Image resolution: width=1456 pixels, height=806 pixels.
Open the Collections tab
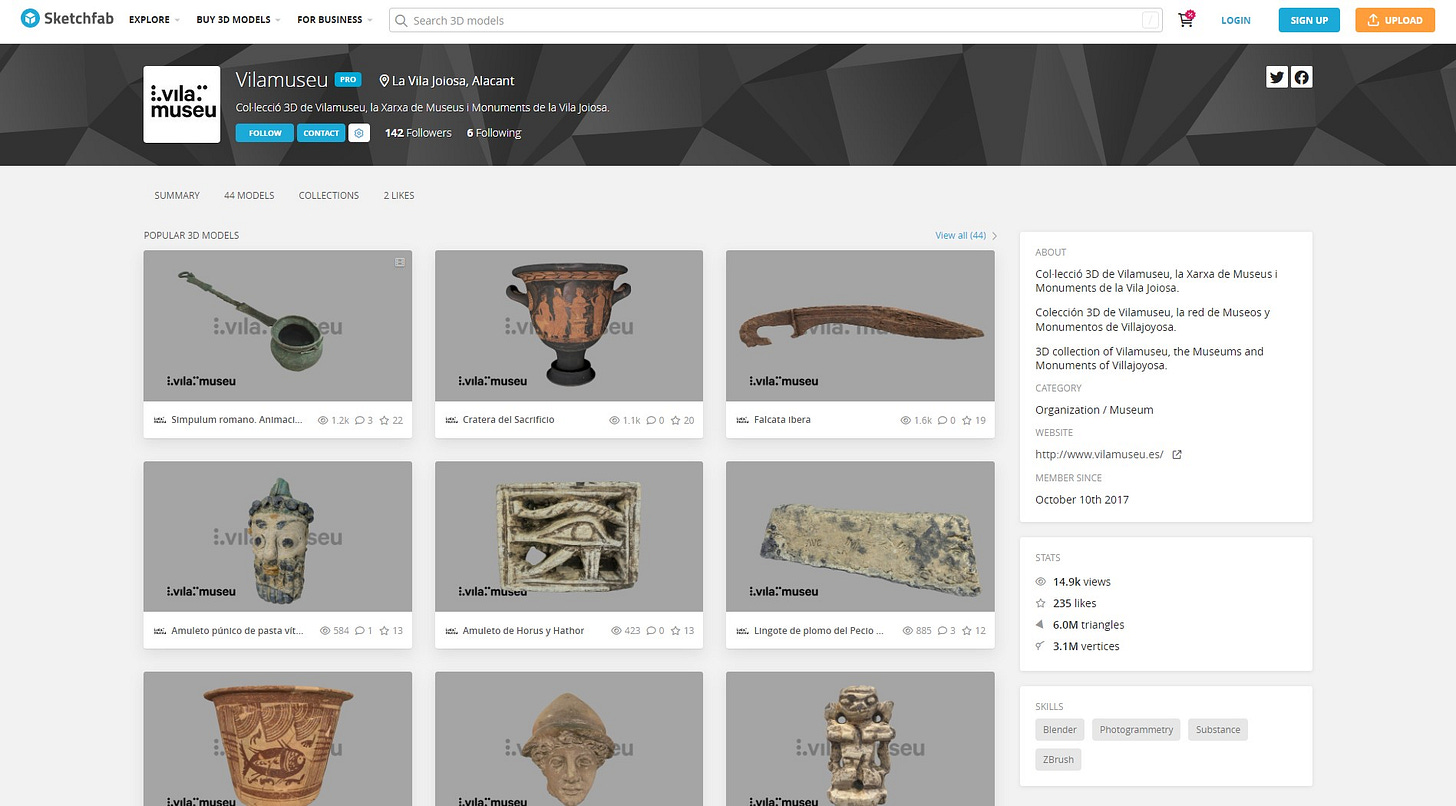coord(329,196)
